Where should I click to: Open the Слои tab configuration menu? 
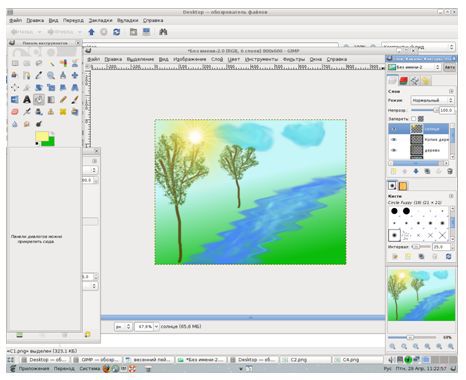(451, 91)
